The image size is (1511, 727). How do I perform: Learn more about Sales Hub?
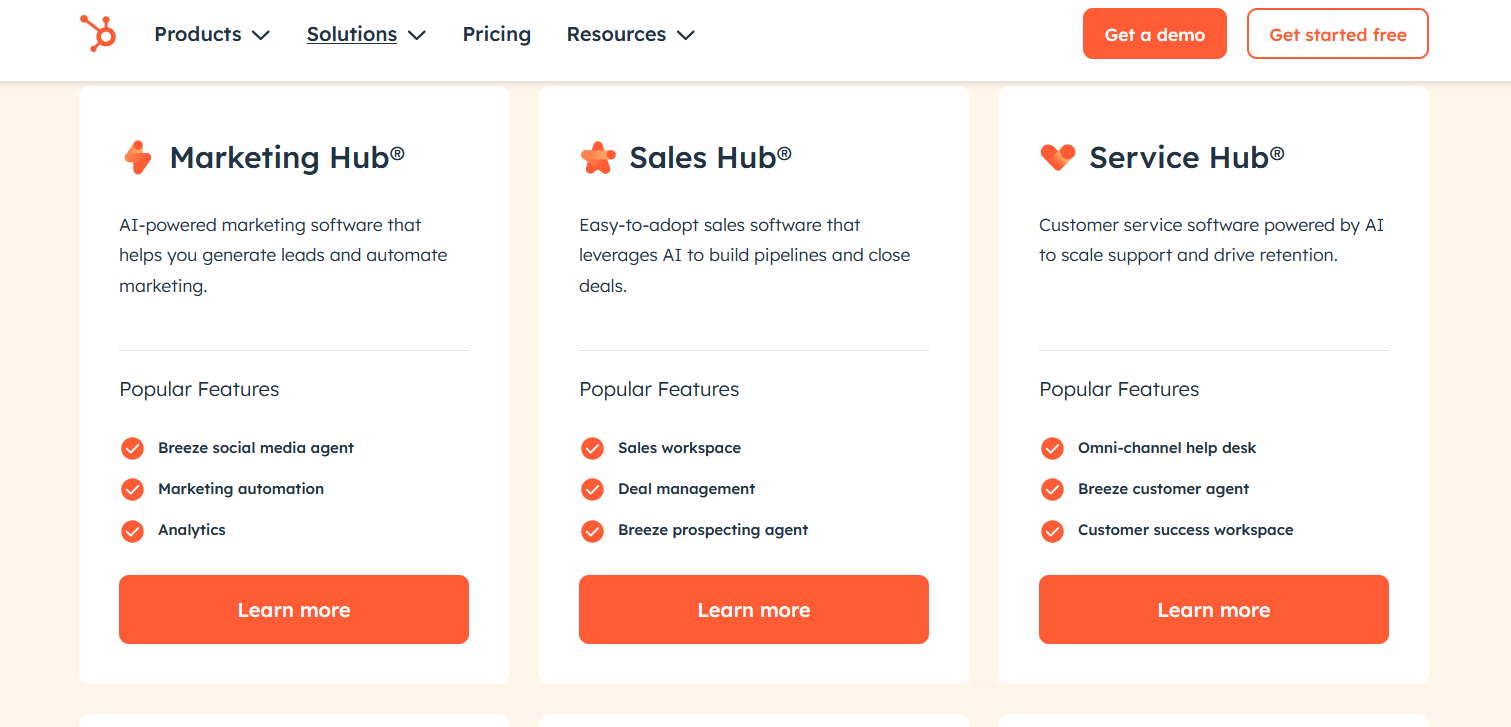[x=754, y=609]
